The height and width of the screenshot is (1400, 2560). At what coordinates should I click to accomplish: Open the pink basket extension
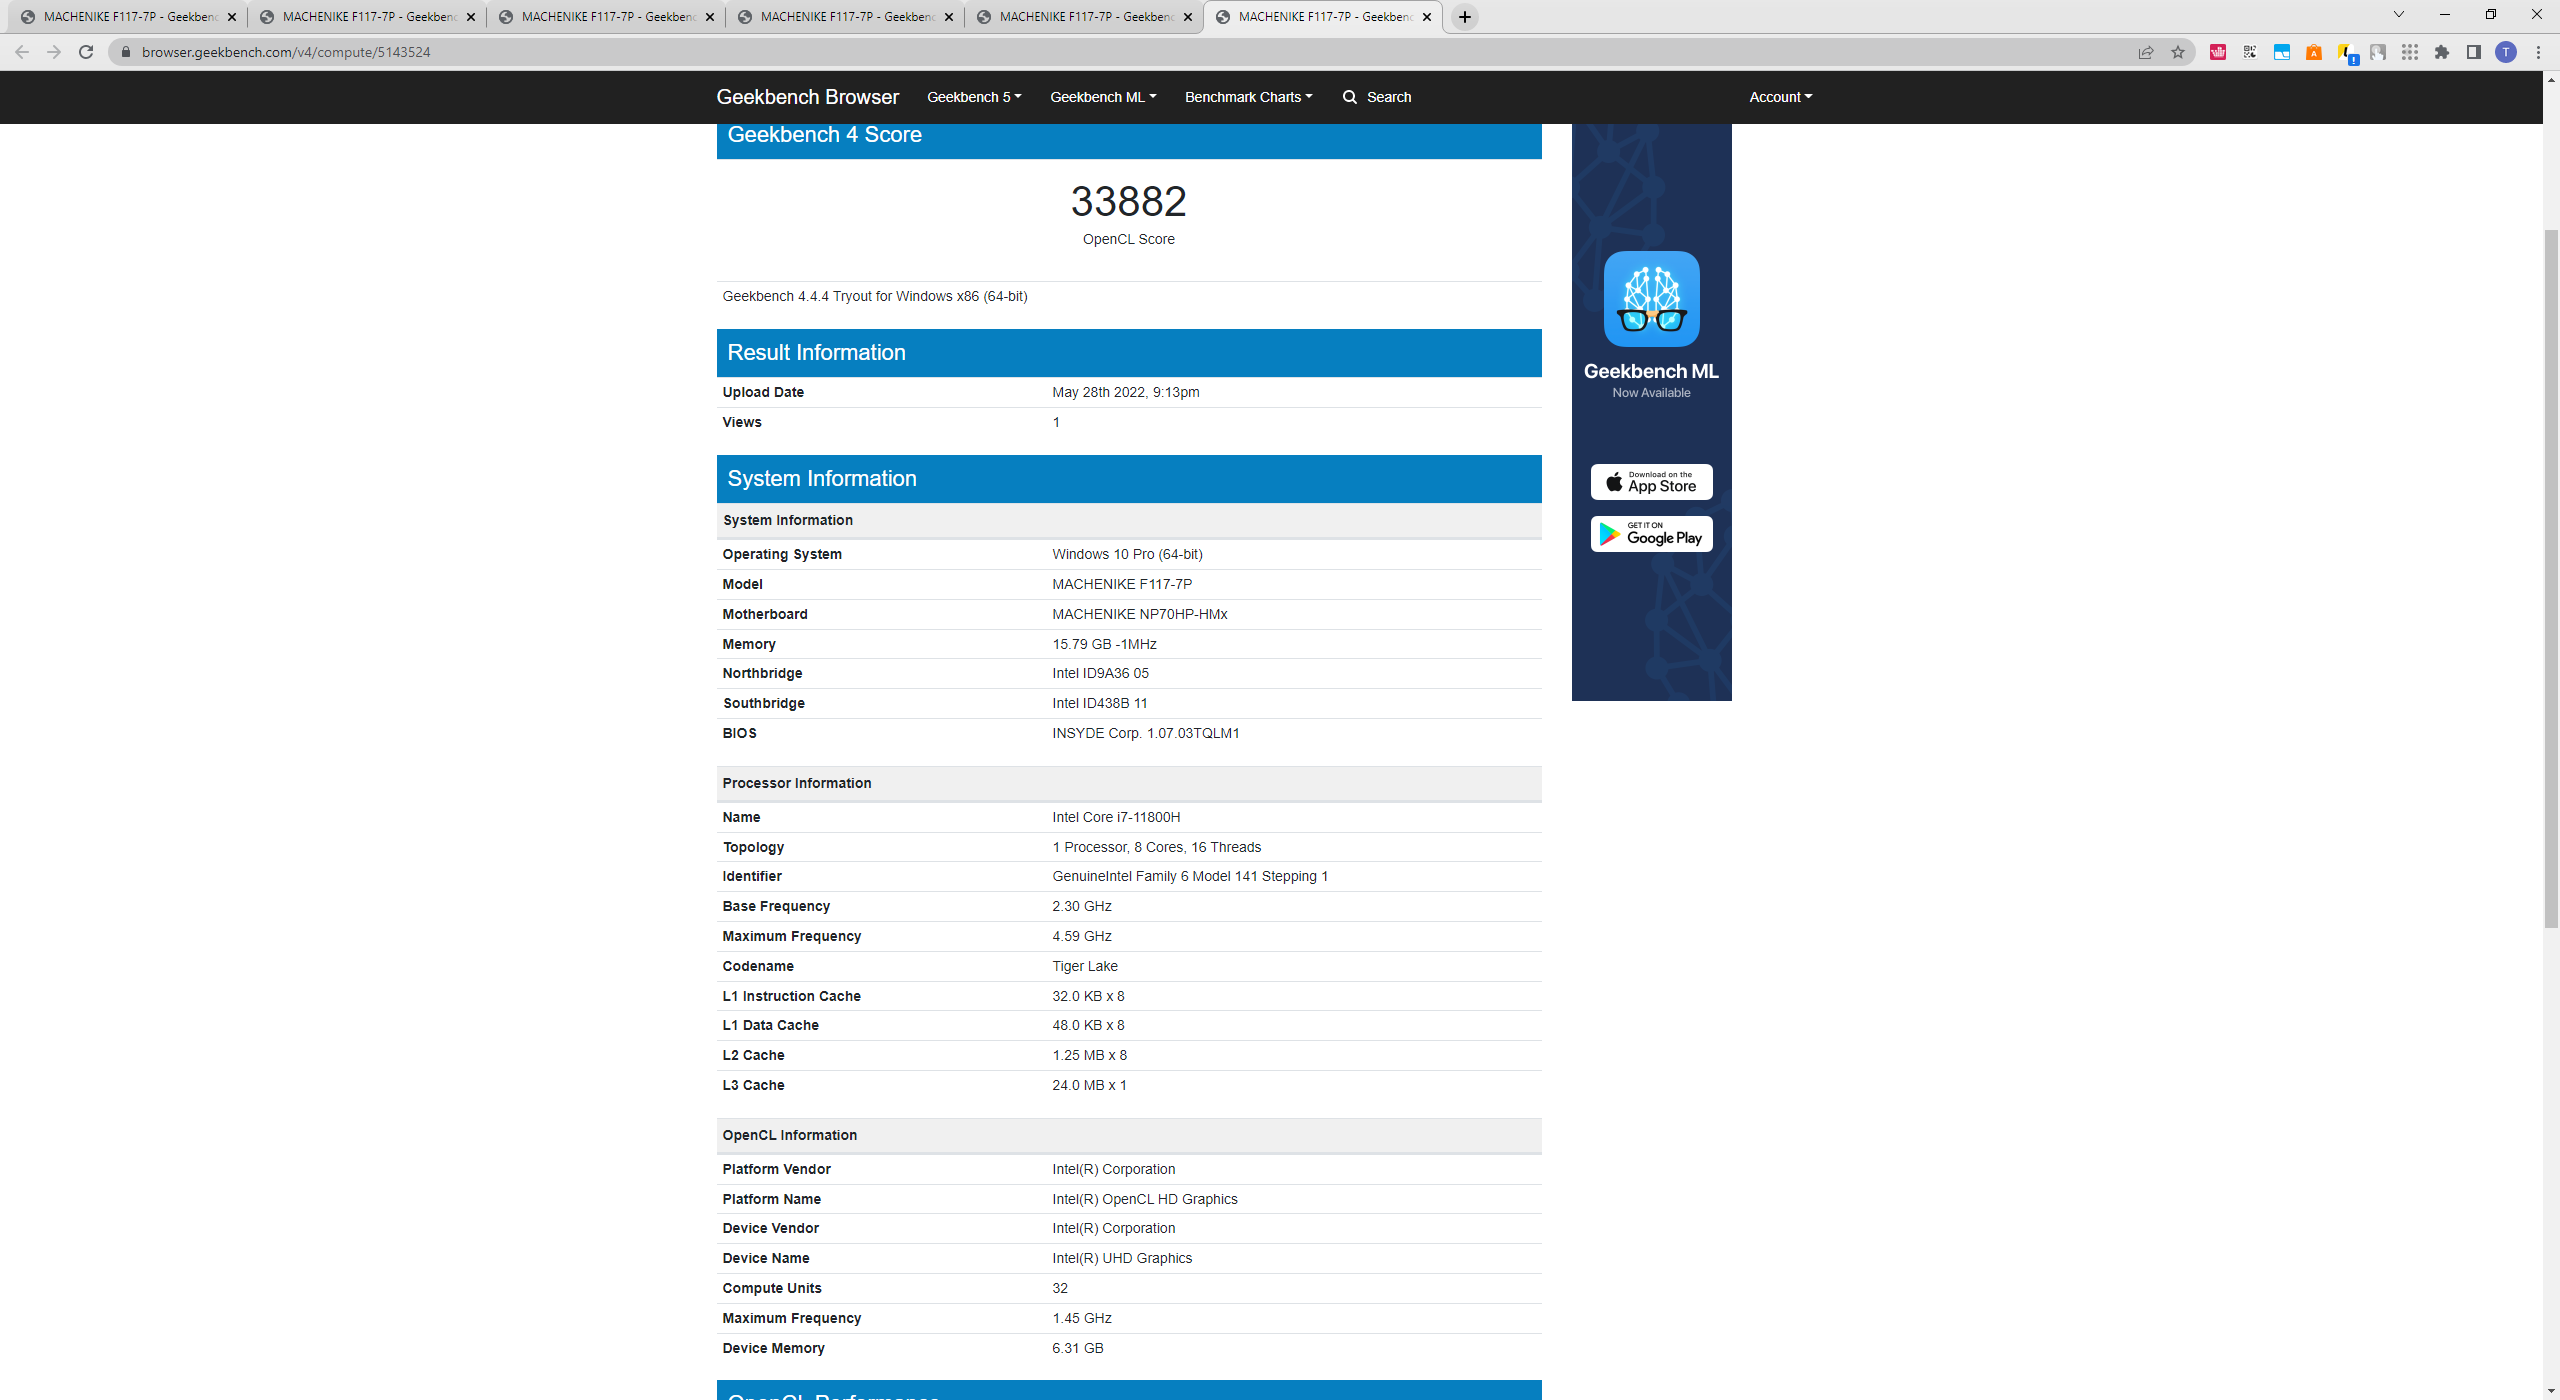2218,52
